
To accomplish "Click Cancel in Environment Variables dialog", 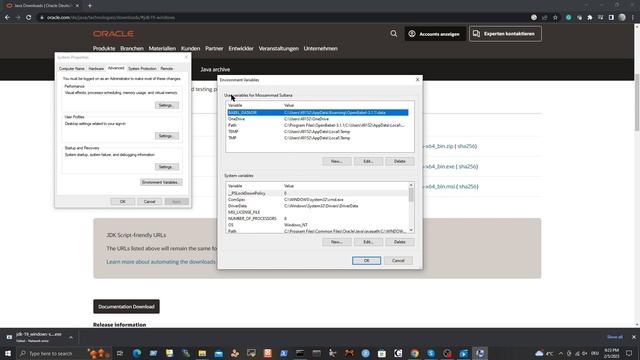I will (398, 260).
